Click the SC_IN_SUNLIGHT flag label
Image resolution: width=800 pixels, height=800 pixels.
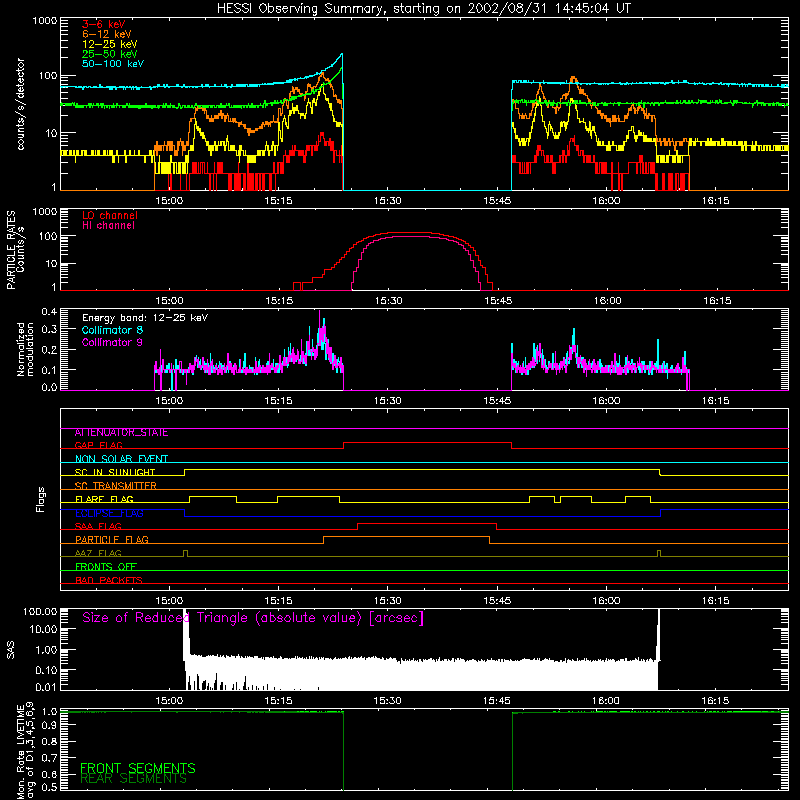tap(115, 472)
